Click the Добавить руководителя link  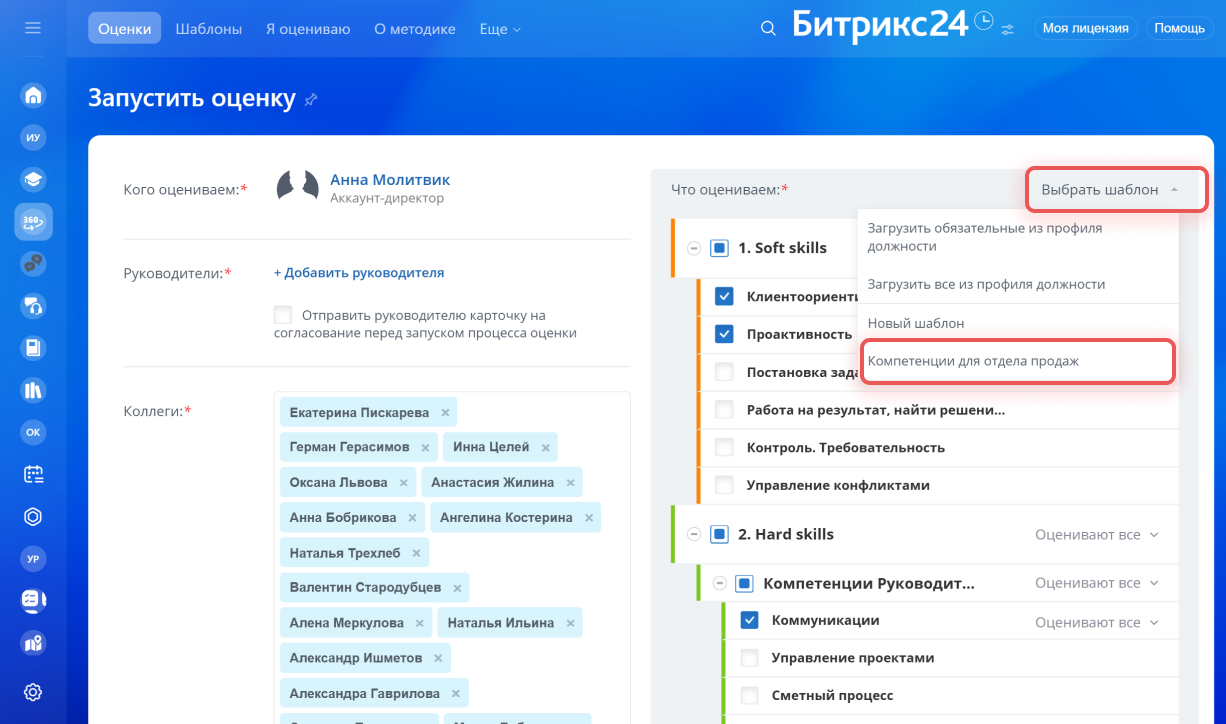(359, 273)
